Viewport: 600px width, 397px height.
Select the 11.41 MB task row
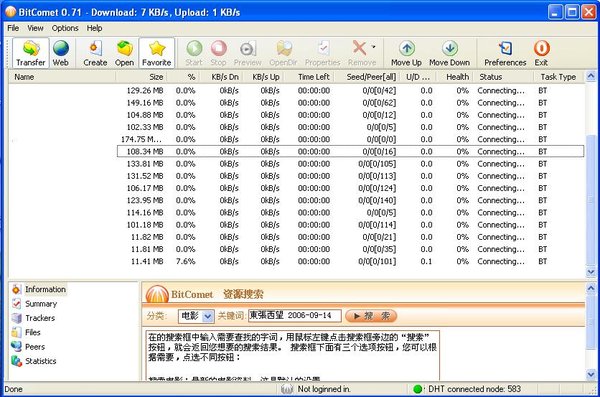297,261
